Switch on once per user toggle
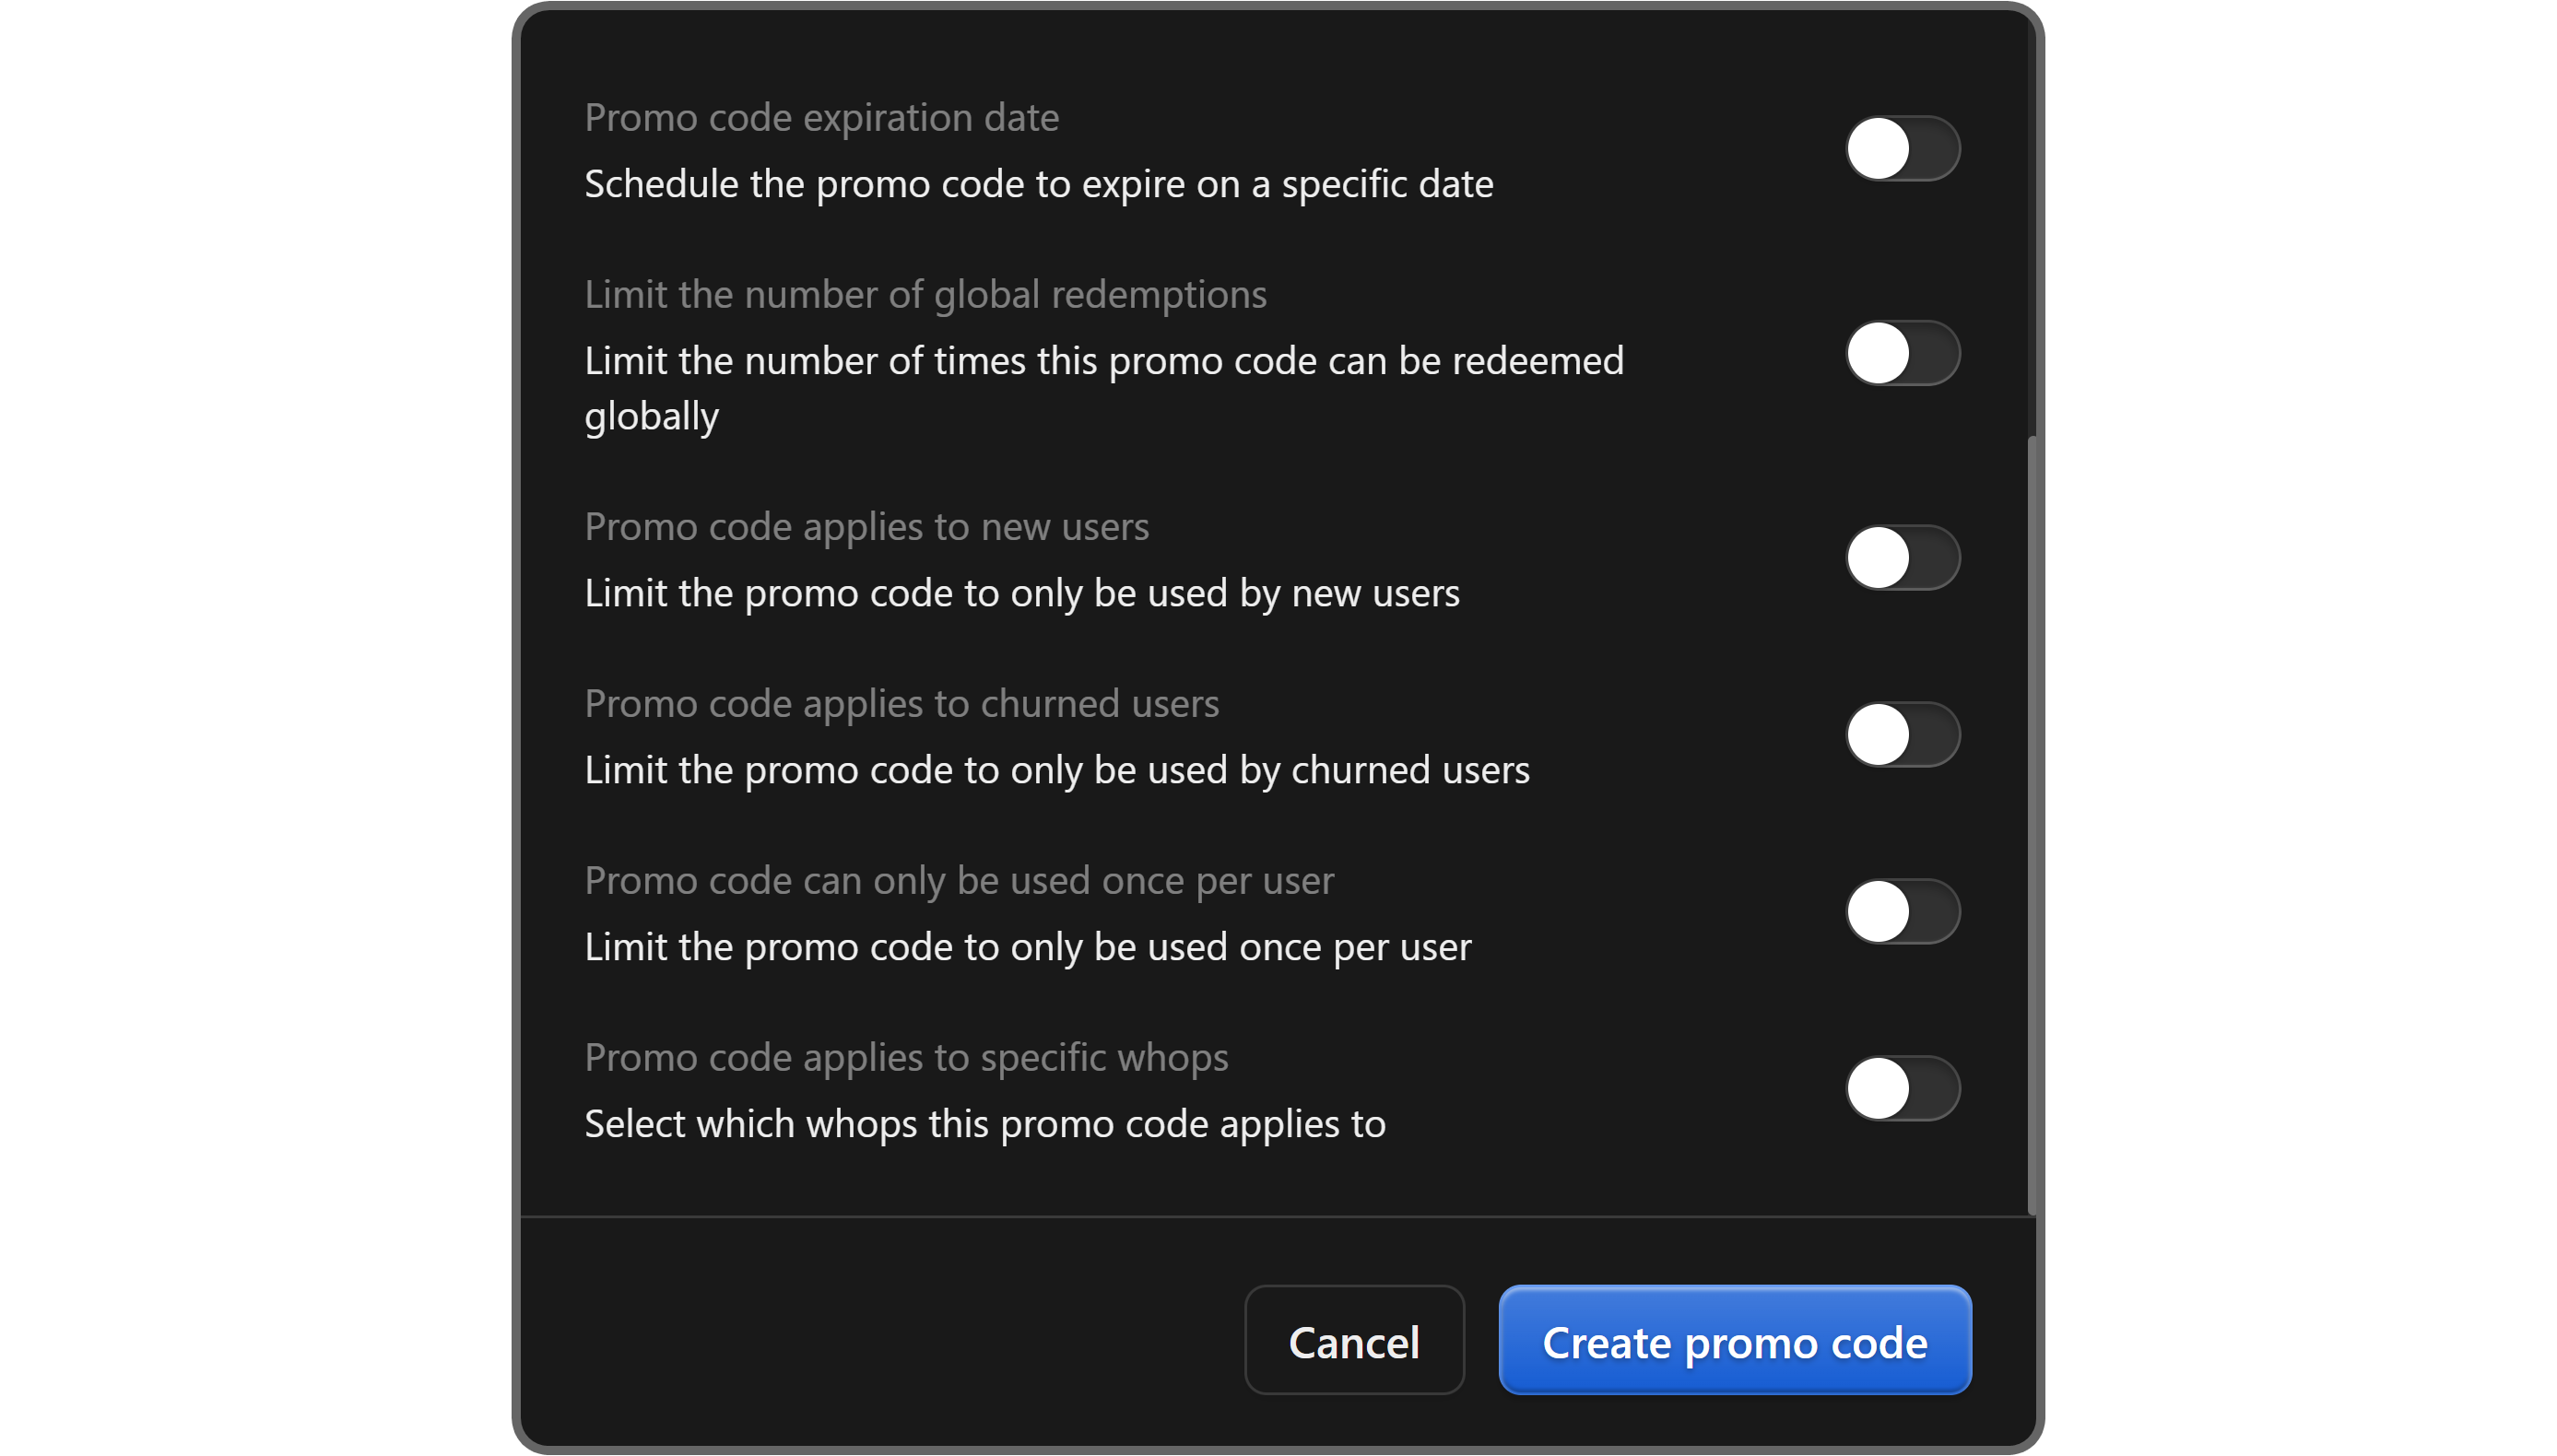 (1902, 912)
